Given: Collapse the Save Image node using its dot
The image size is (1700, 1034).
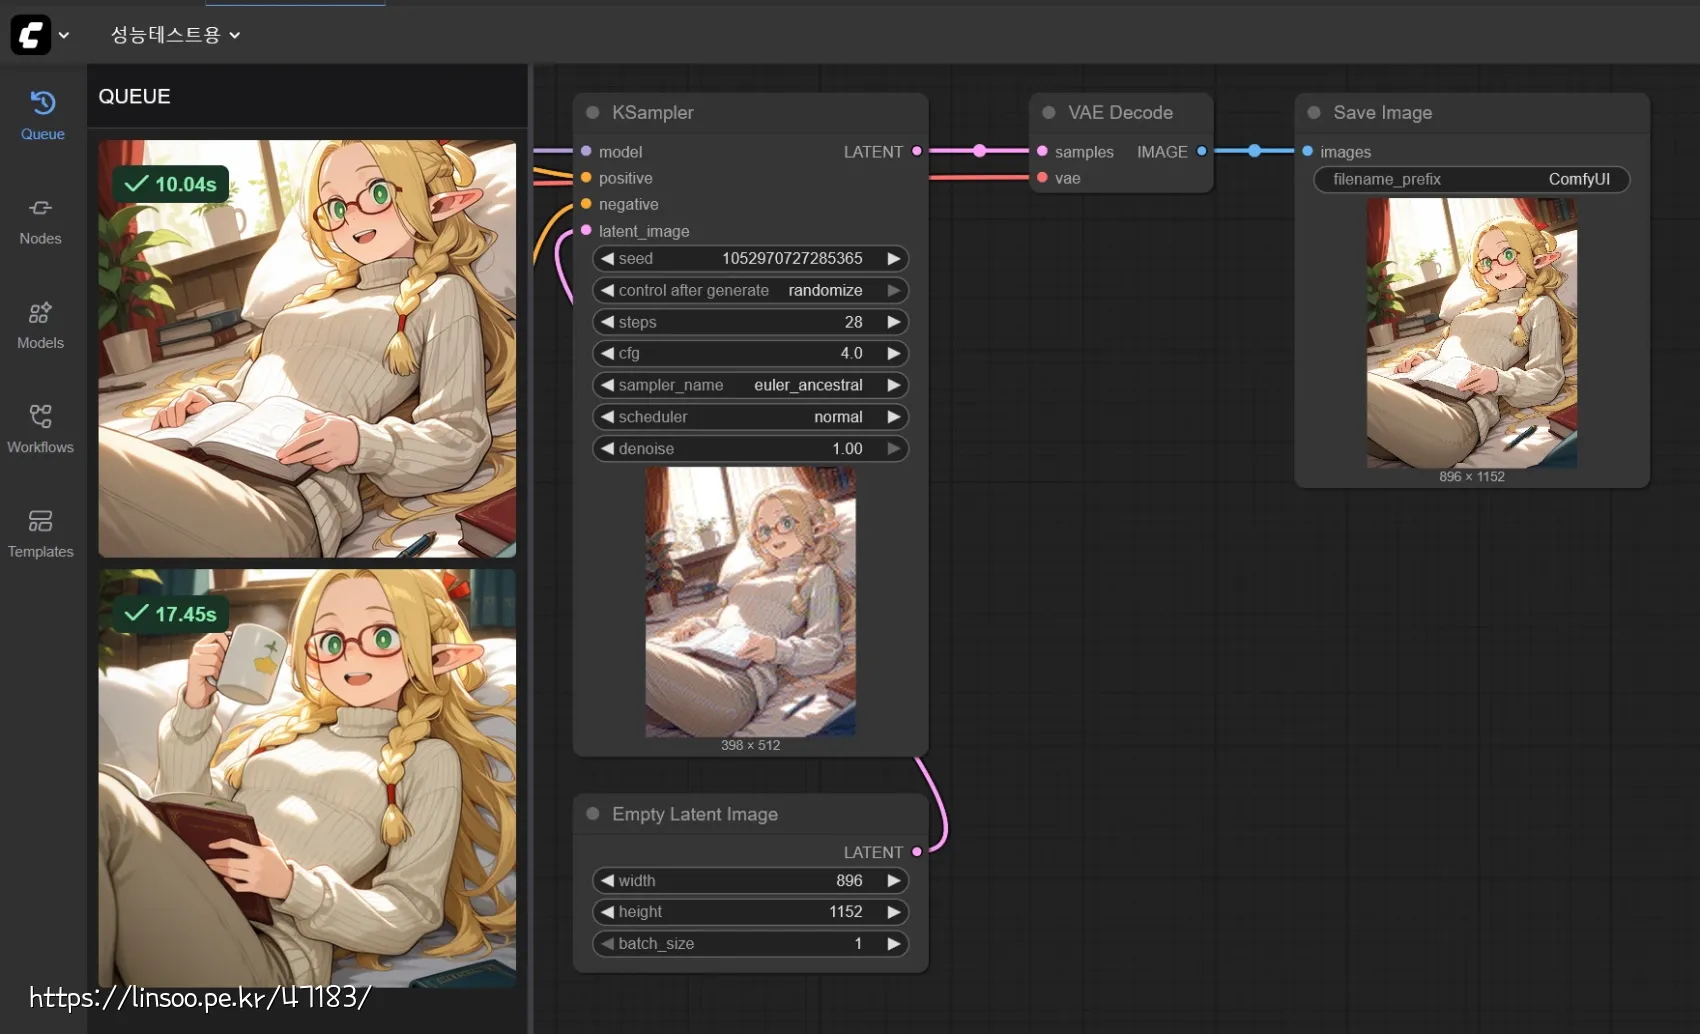Looking at the screenshot, I should [x=1314, y=113].
